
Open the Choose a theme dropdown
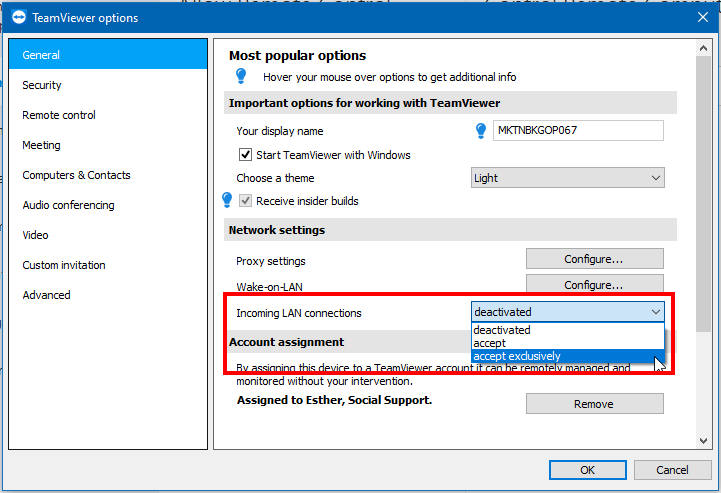coord(567,178)
